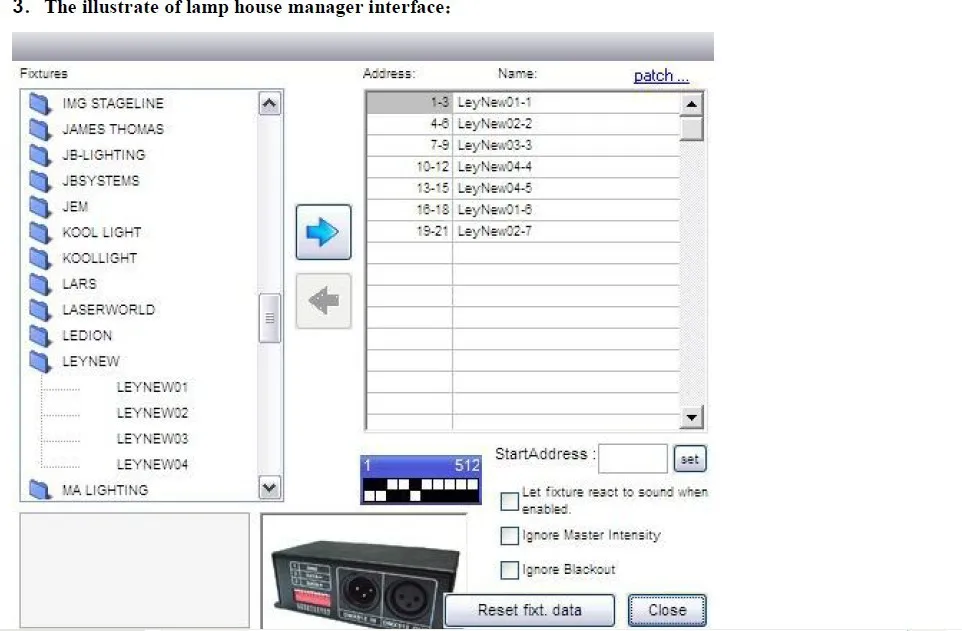Viewport: 962px width, 631px height.
Task: Click the blue right arrow add-fixture button
Action: point(323,232)
